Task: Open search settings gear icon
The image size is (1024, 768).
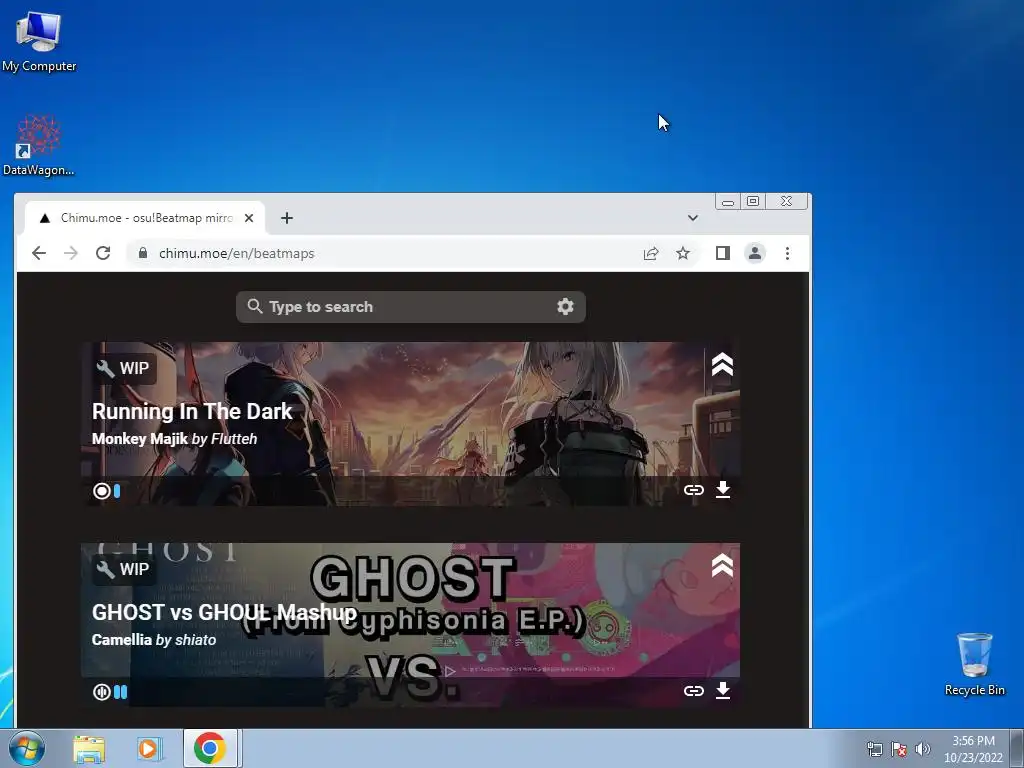Action: tap(565, 306)
